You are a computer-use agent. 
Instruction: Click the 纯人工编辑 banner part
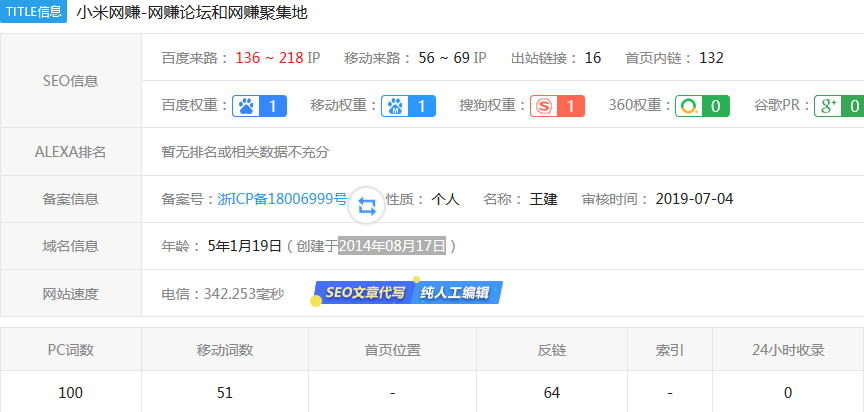(457, 292)
